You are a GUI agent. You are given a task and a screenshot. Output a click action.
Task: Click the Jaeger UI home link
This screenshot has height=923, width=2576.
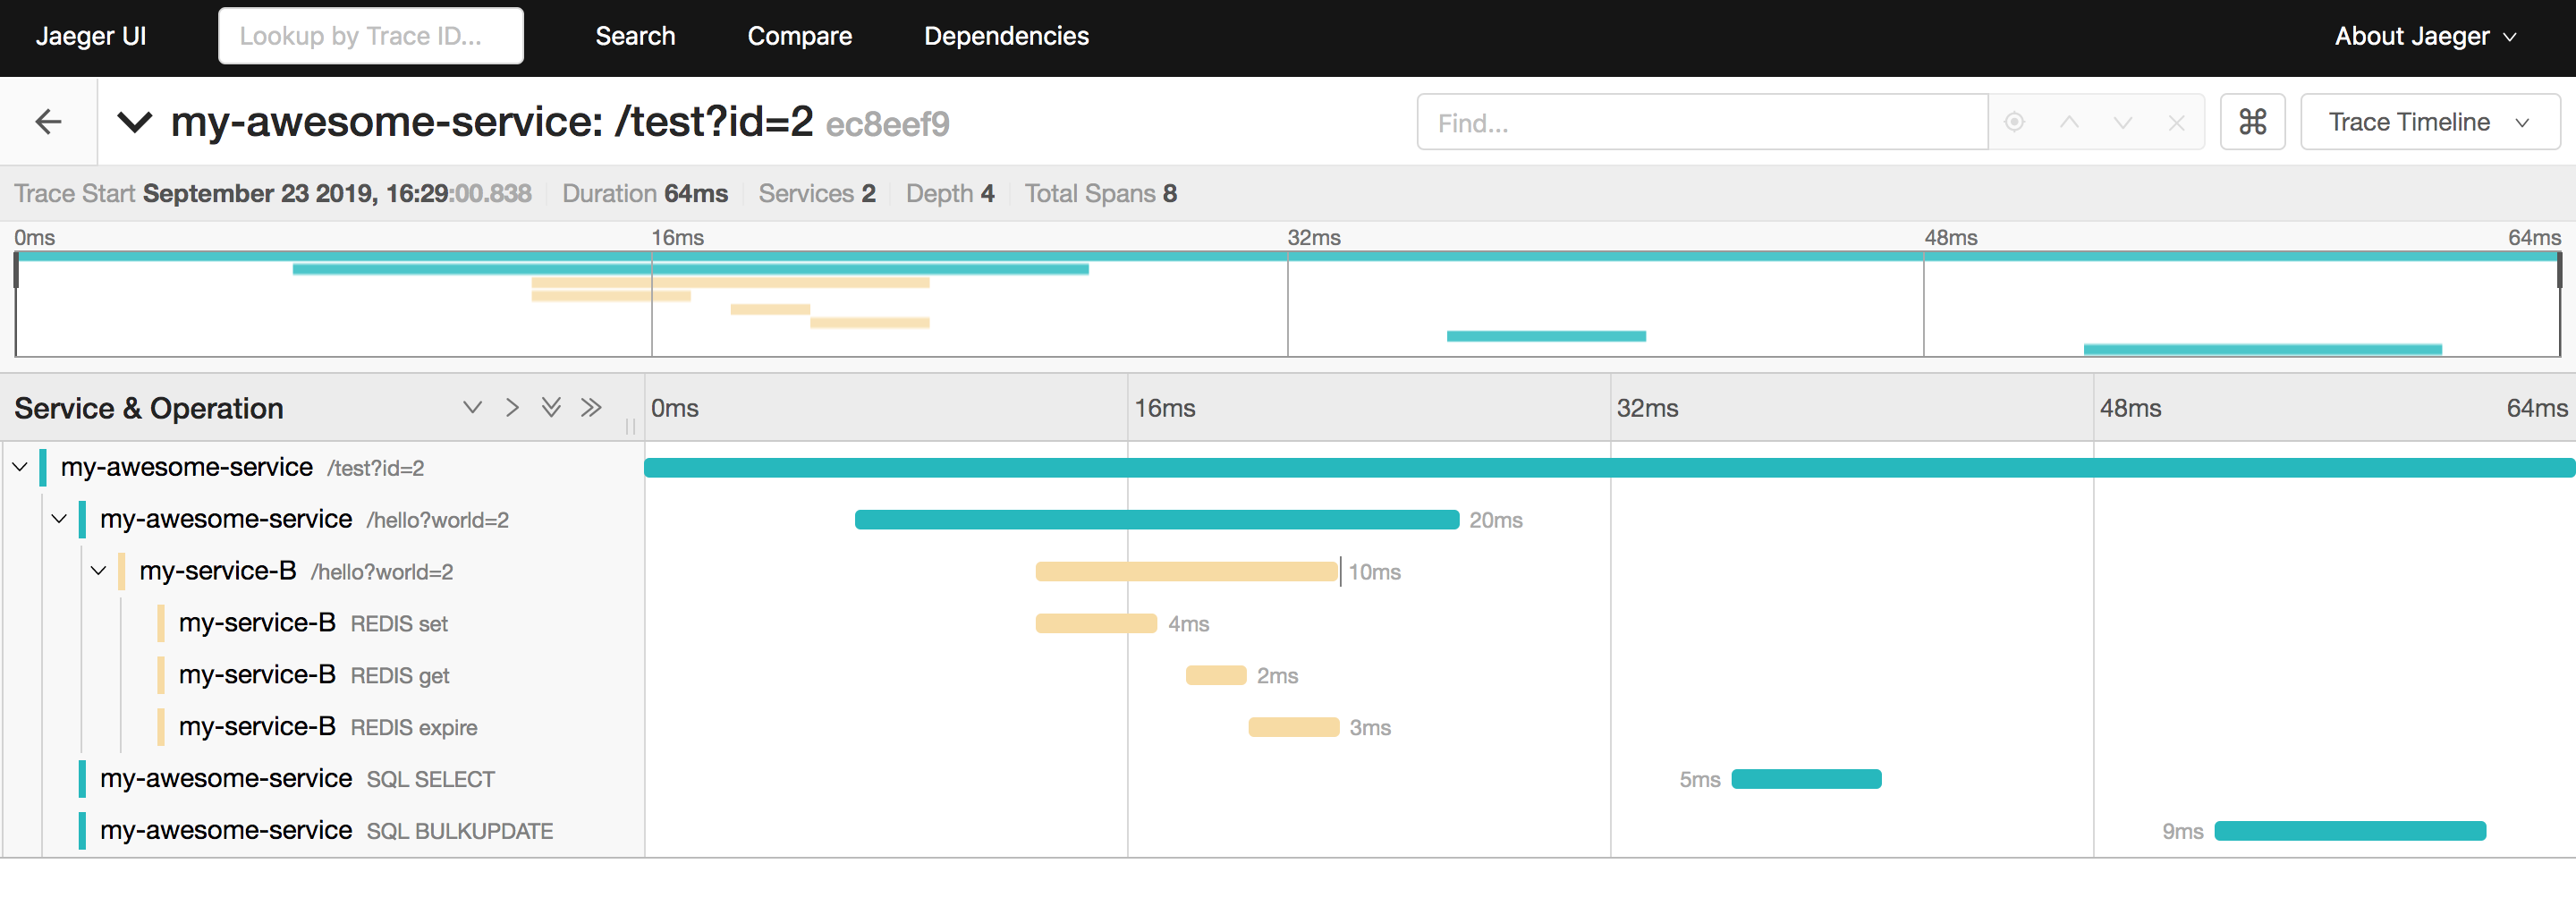[91, 36]
